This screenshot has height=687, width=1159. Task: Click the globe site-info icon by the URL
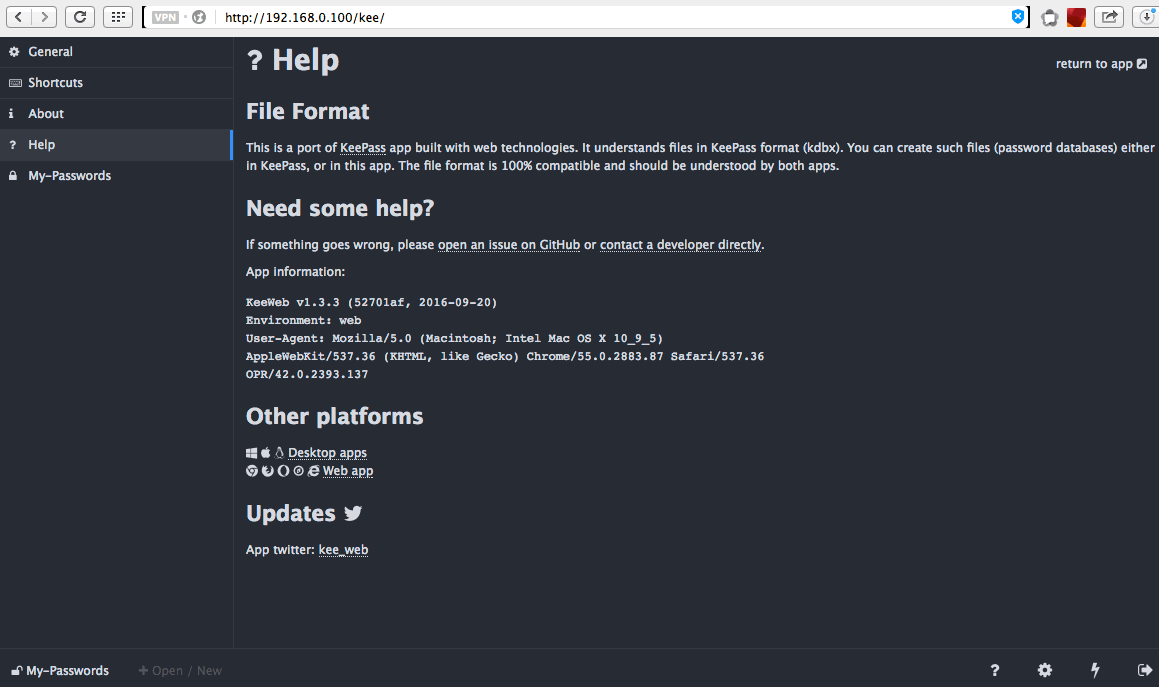click(x=199, y=17)
